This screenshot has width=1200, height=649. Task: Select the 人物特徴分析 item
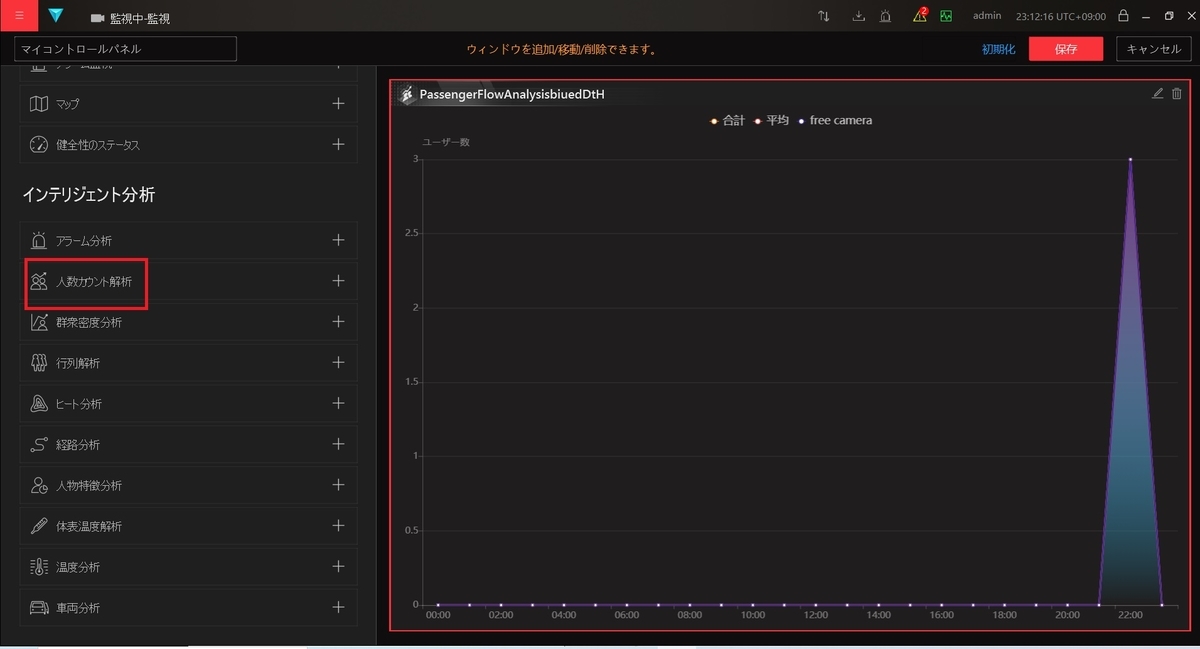(188, 485)
